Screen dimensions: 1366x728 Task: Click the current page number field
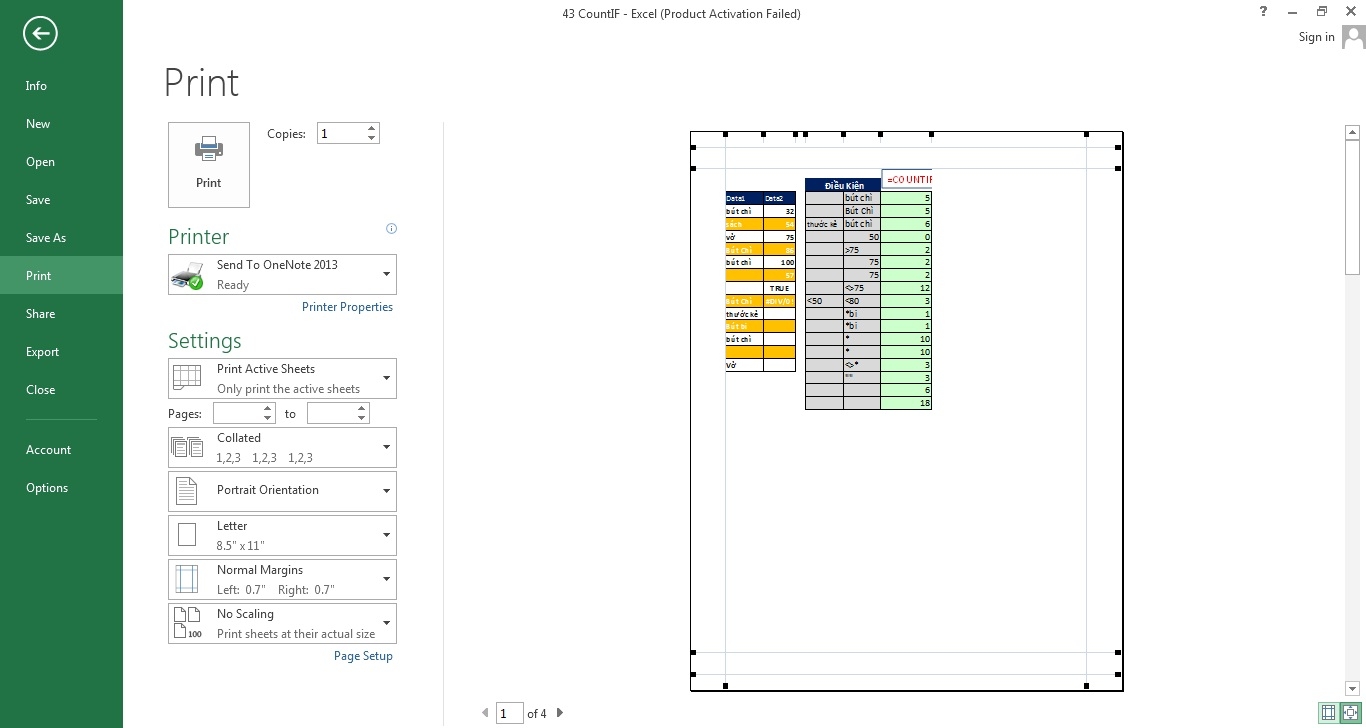tap(509, 713)
